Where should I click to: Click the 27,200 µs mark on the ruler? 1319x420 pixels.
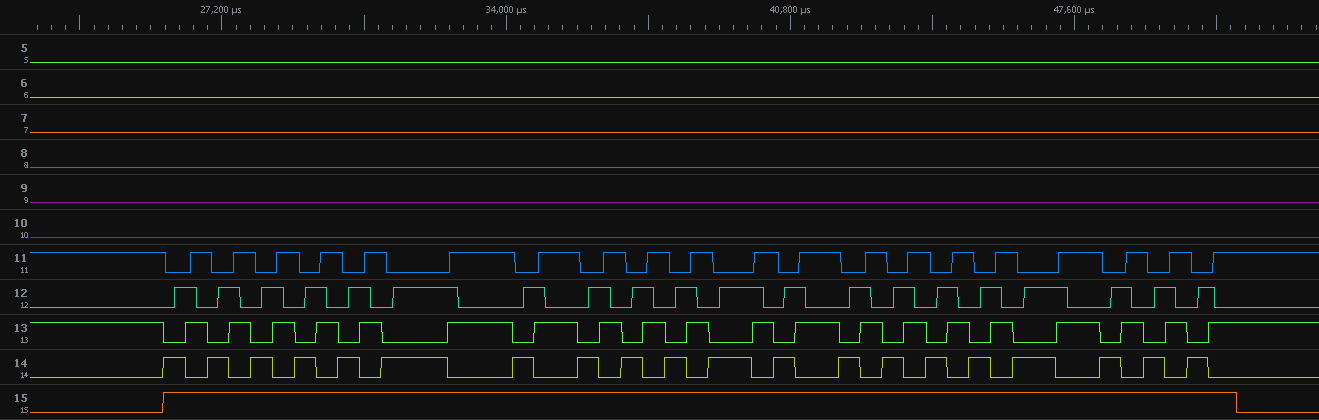(x=221, y=10)
